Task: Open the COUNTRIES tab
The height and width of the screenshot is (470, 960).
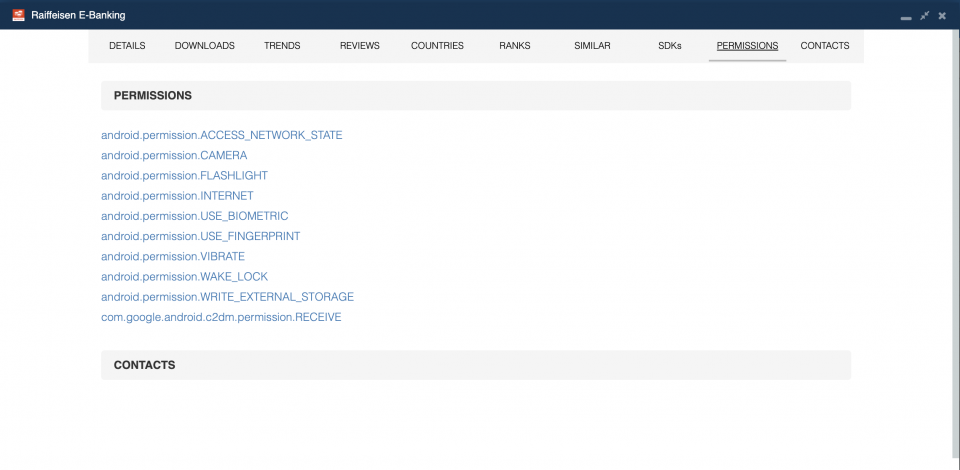Action: (x=437, y=46)
